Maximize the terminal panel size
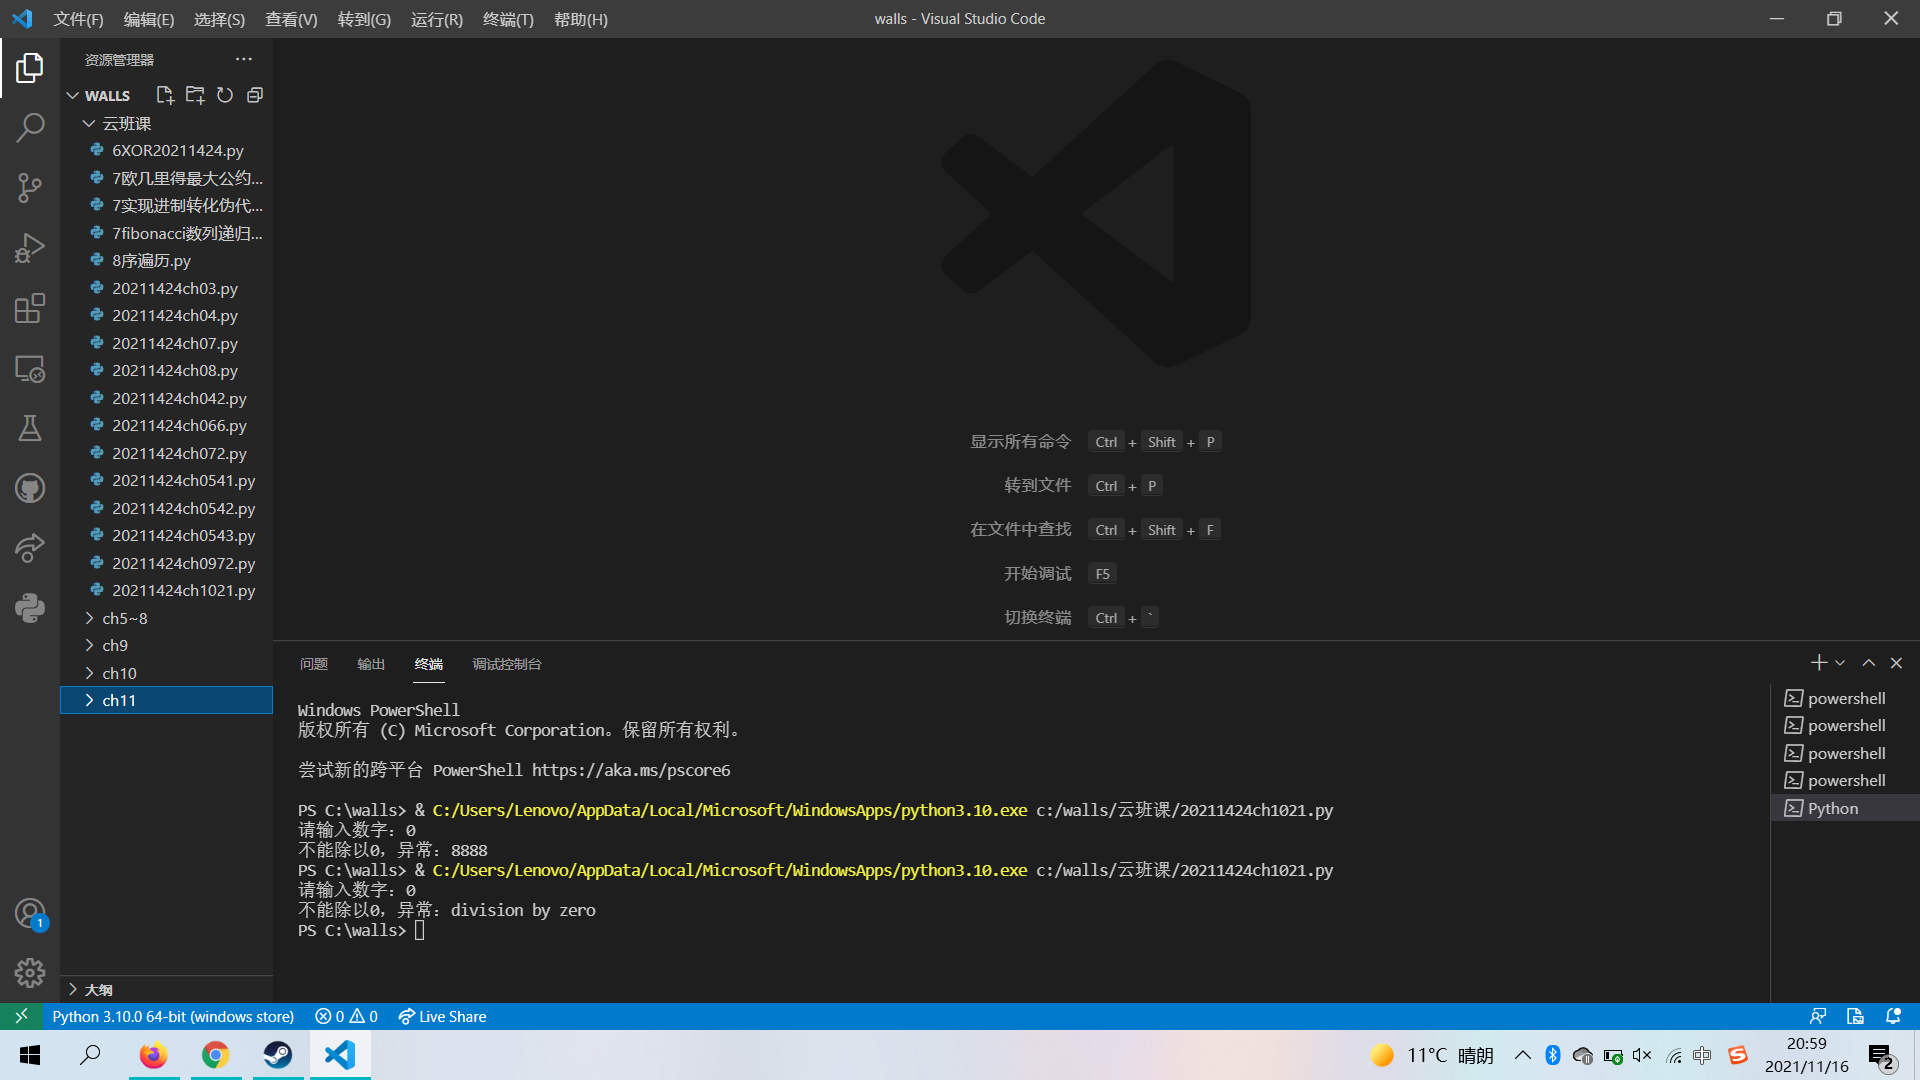1920x1080 pixels. [x=1868, y=663]
